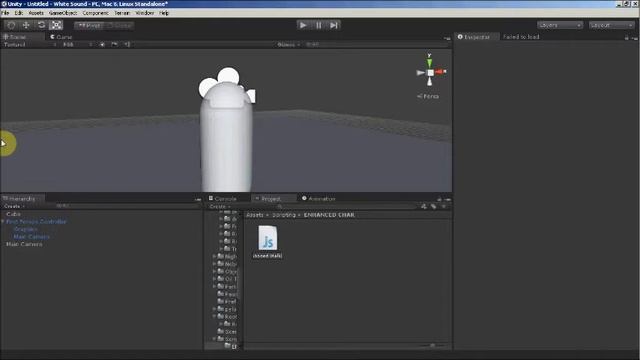Screen dimensions: 640x360
Task: Collapse the First Person Controller arrow
Action: click(3, 222)
